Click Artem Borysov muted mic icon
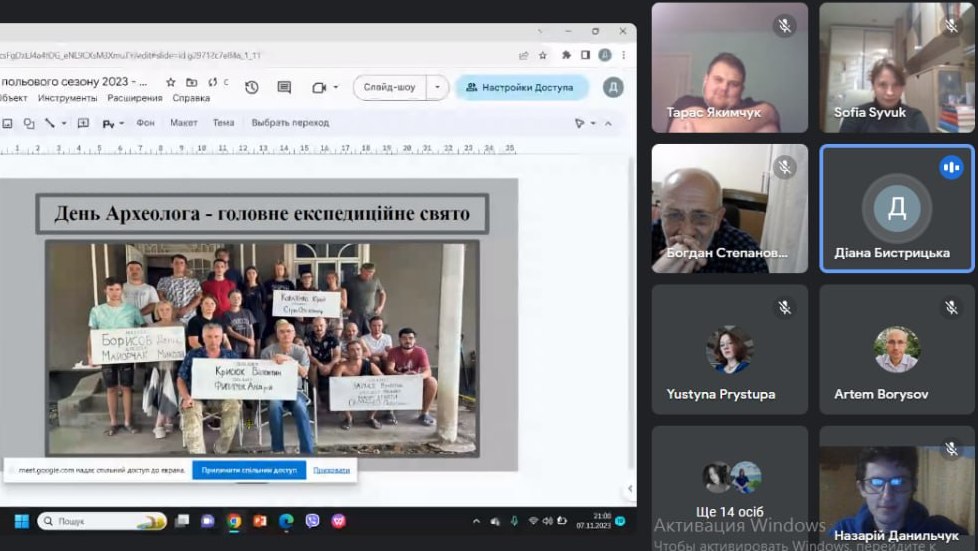This screenshot has height=551, width=978. point(951,307)
